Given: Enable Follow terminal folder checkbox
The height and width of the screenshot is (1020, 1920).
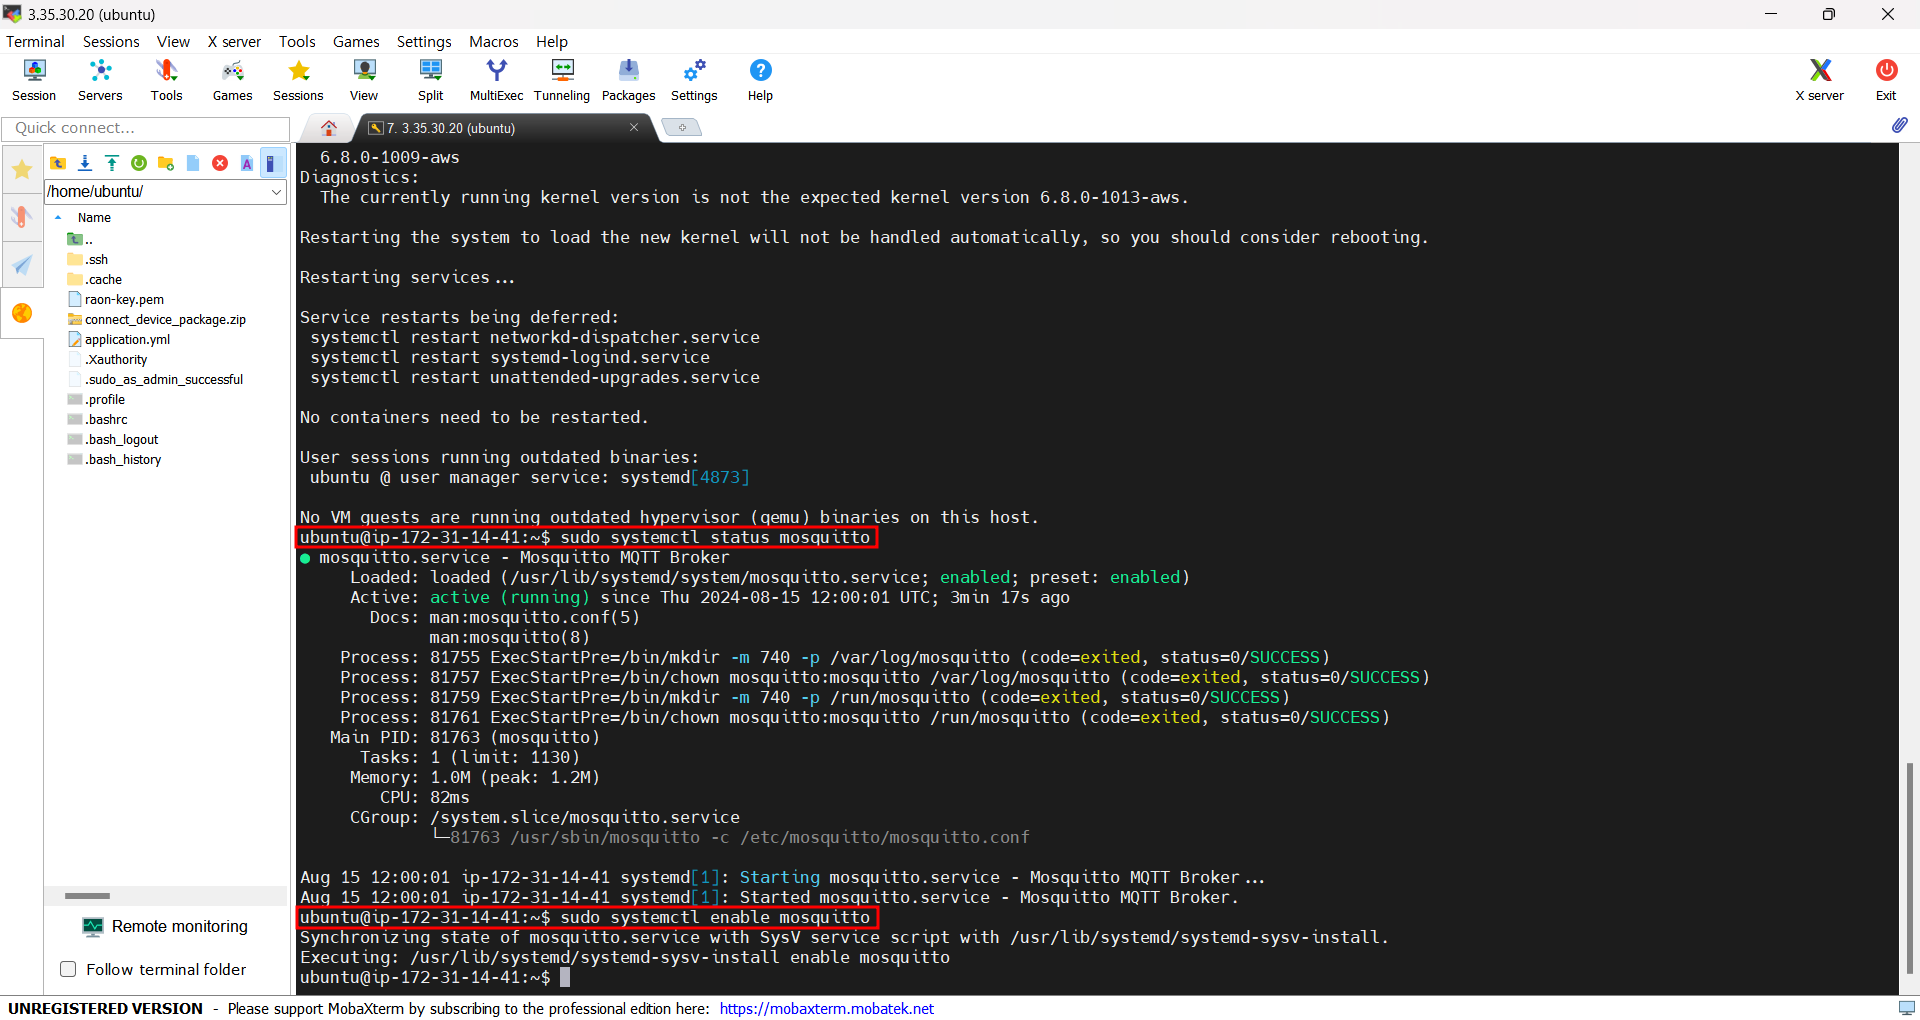Looking at the screenshot, I should point(68,969).
